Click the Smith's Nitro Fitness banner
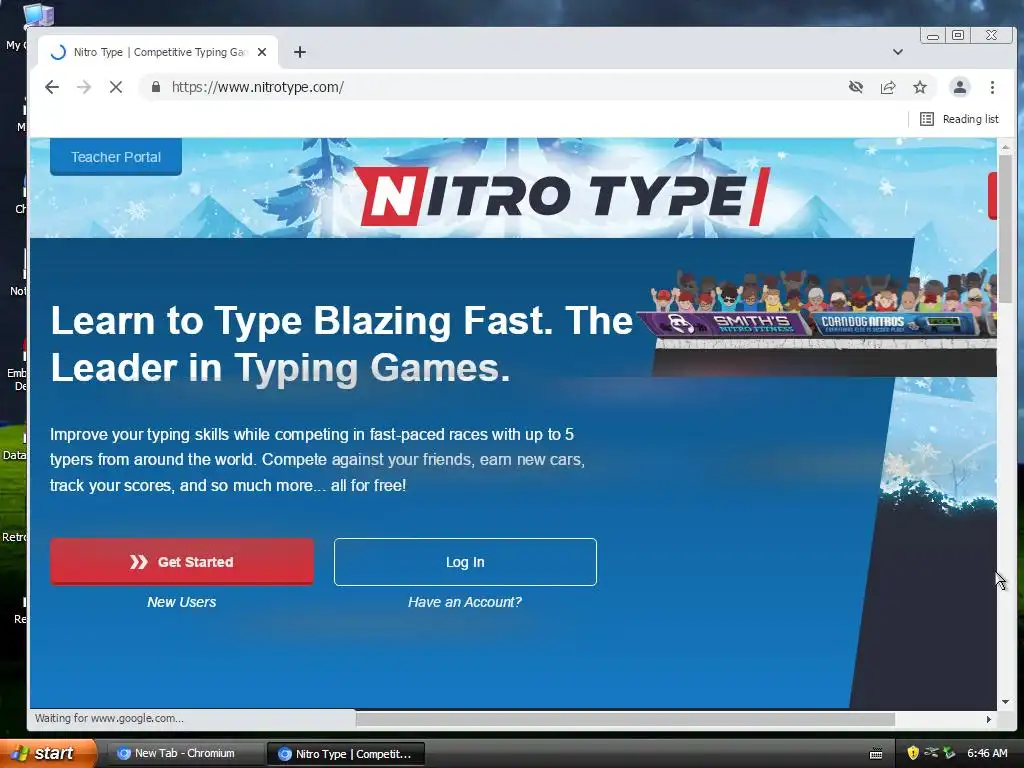The image size is (1024, 768). pyautogui.click(x=724, y=323)
